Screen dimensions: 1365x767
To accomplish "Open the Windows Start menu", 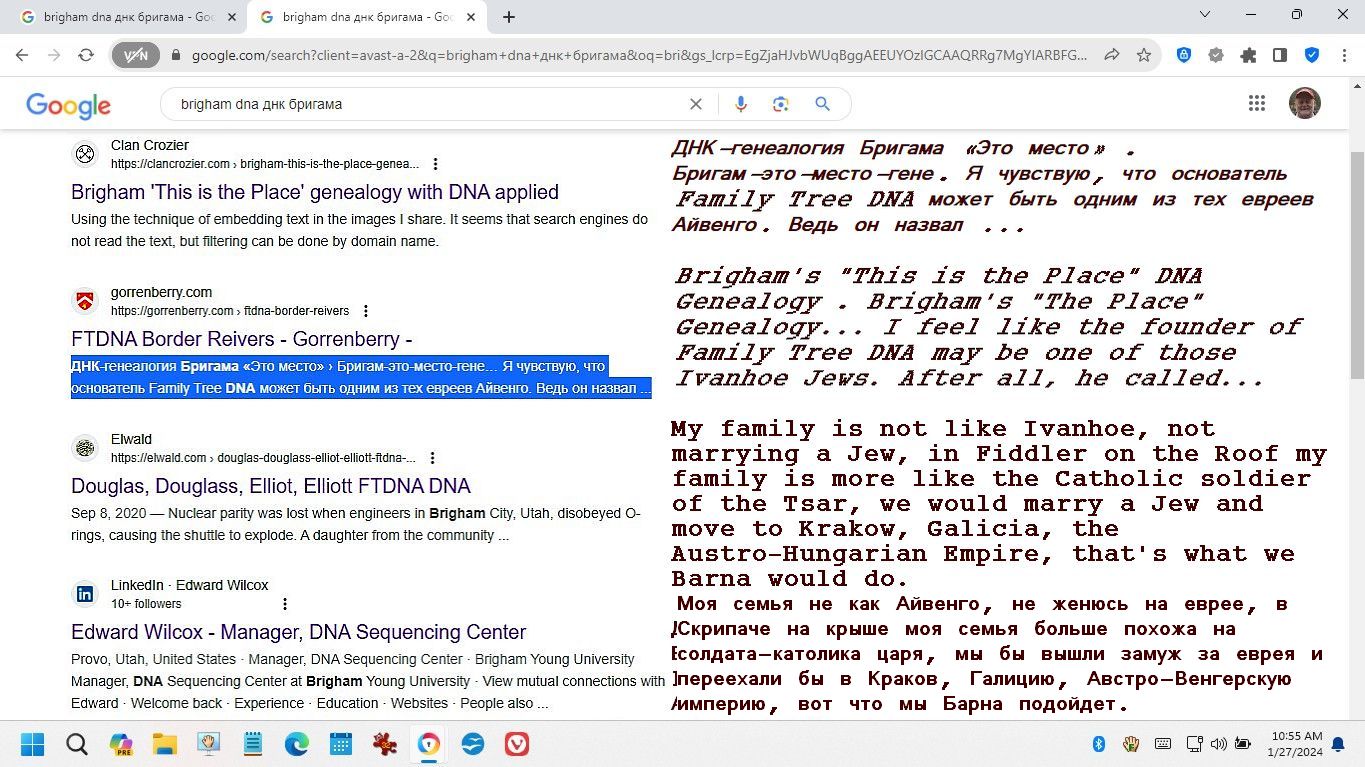I will [33, 744].
